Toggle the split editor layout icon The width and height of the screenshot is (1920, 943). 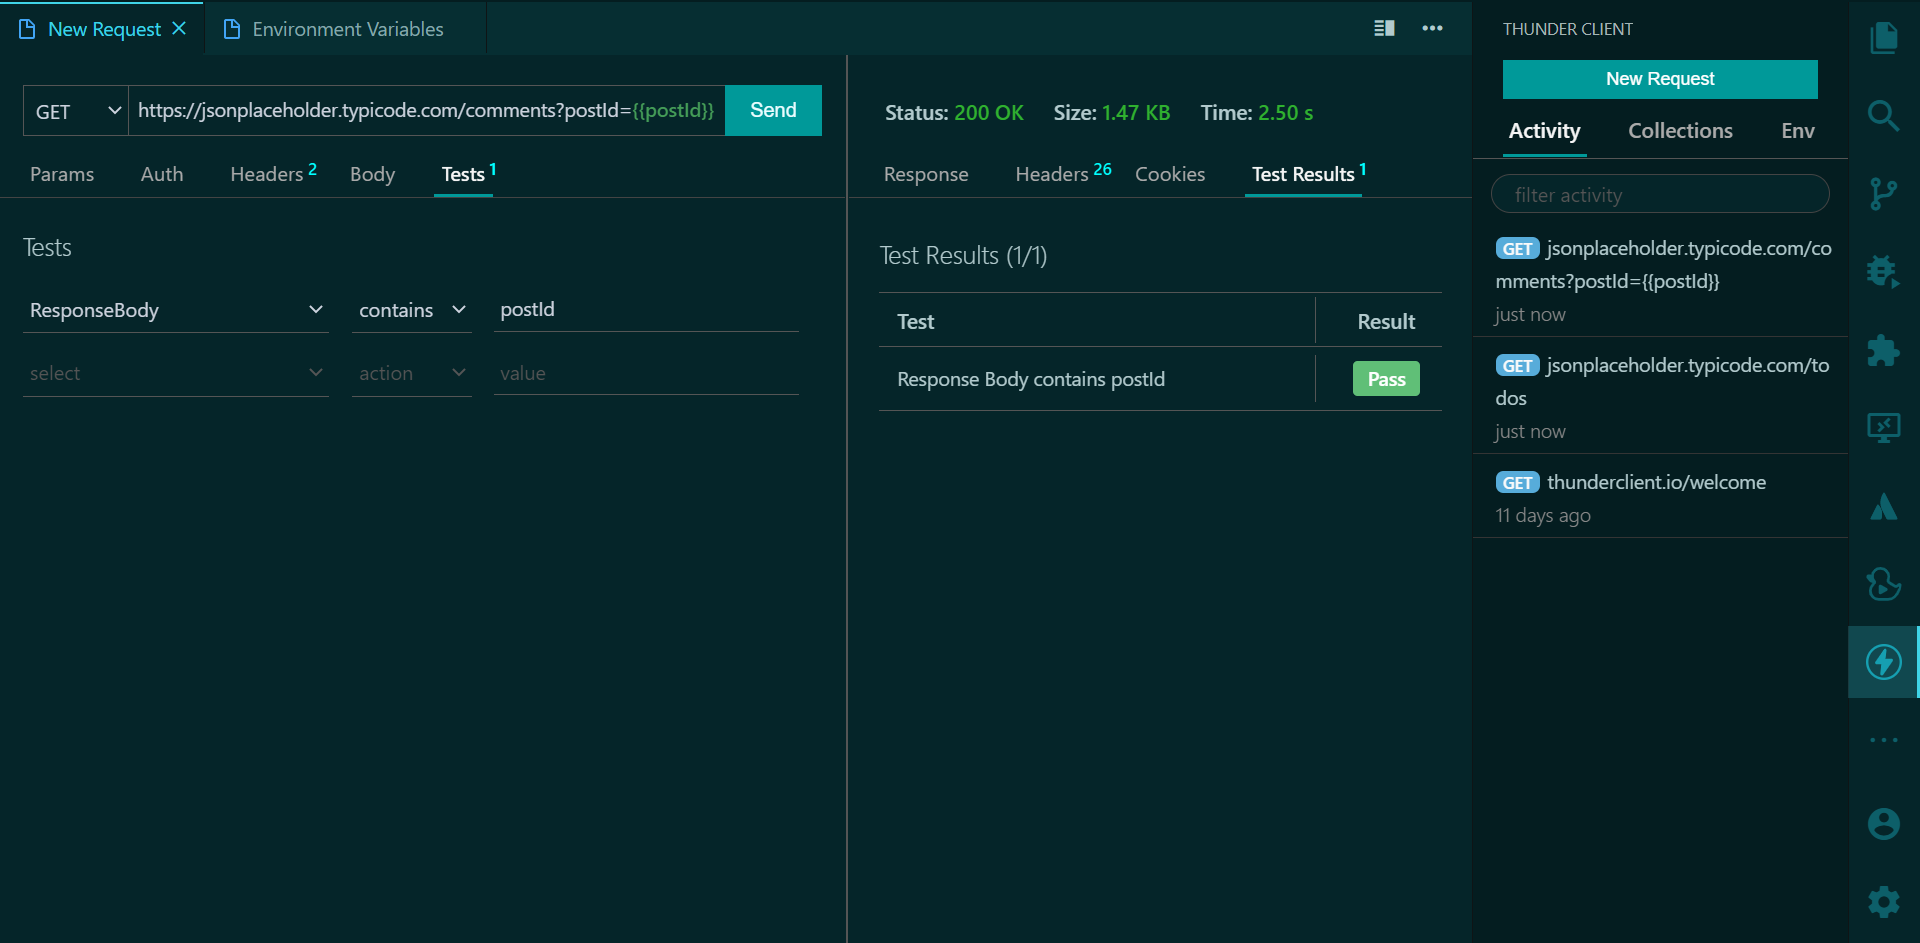(1384, 28)
